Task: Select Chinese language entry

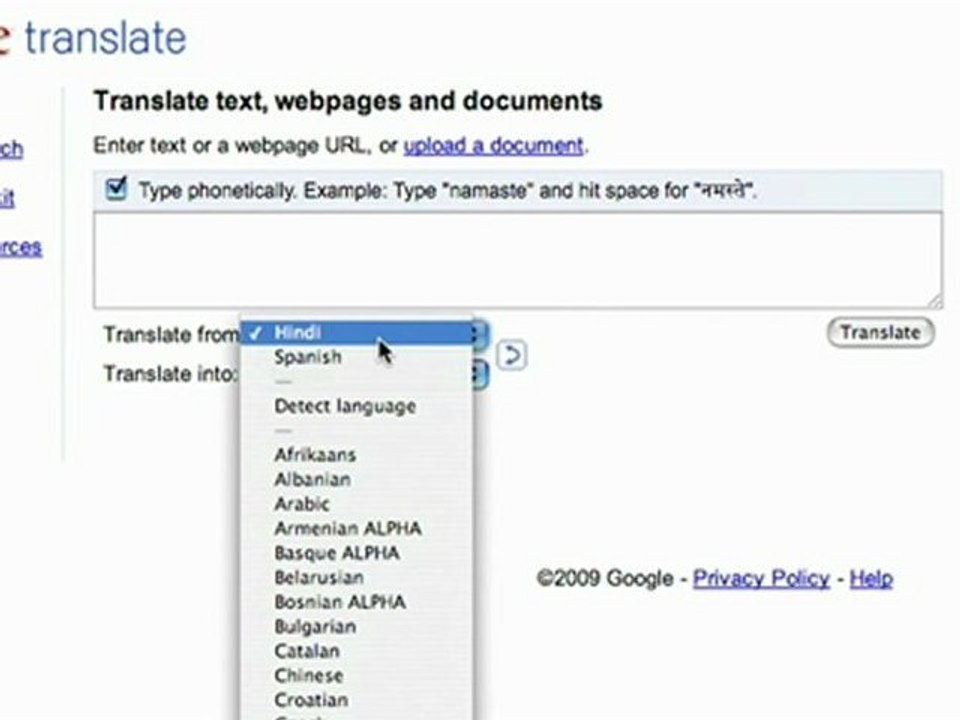Action: click(357, 675)
